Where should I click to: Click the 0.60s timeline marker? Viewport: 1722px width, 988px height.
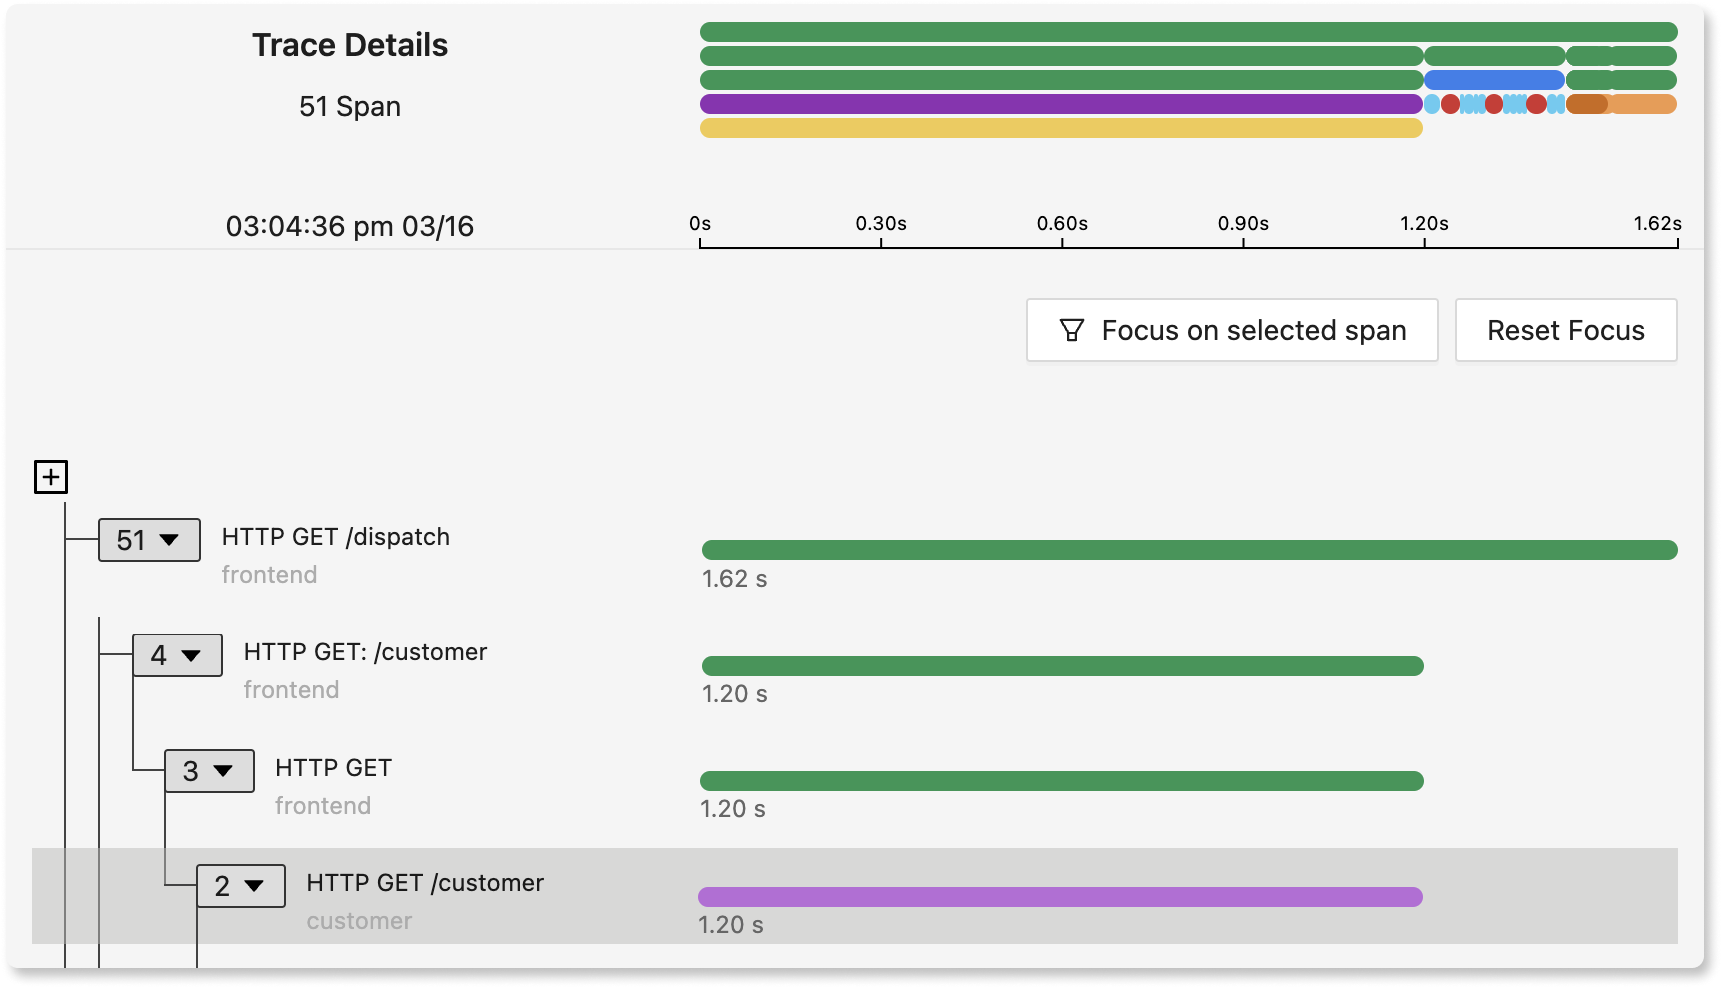point(1062,225)
